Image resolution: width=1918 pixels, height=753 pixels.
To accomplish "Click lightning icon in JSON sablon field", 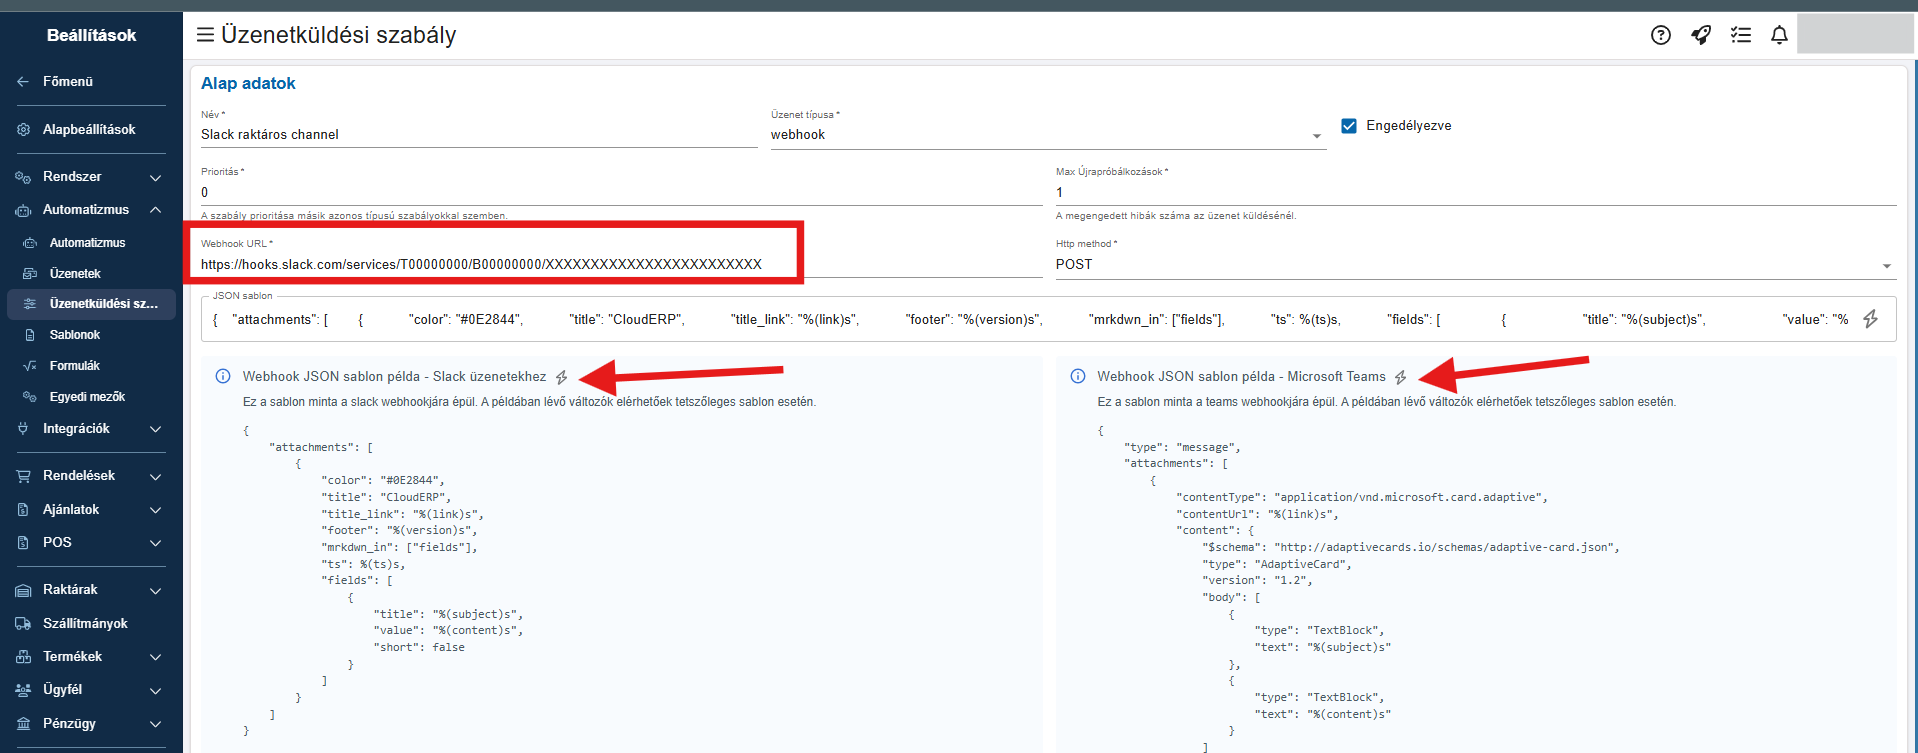I will tap(1870, 319).
